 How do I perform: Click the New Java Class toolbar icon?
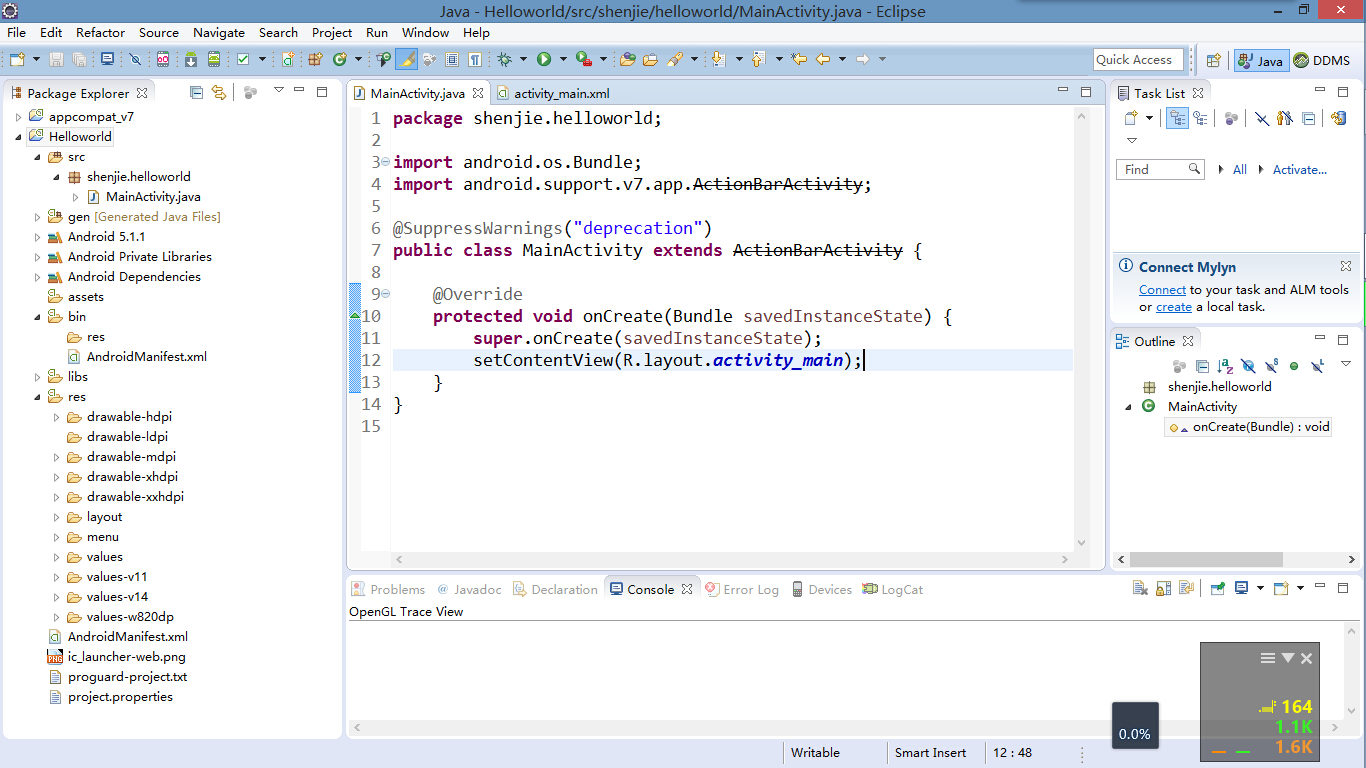340,59
